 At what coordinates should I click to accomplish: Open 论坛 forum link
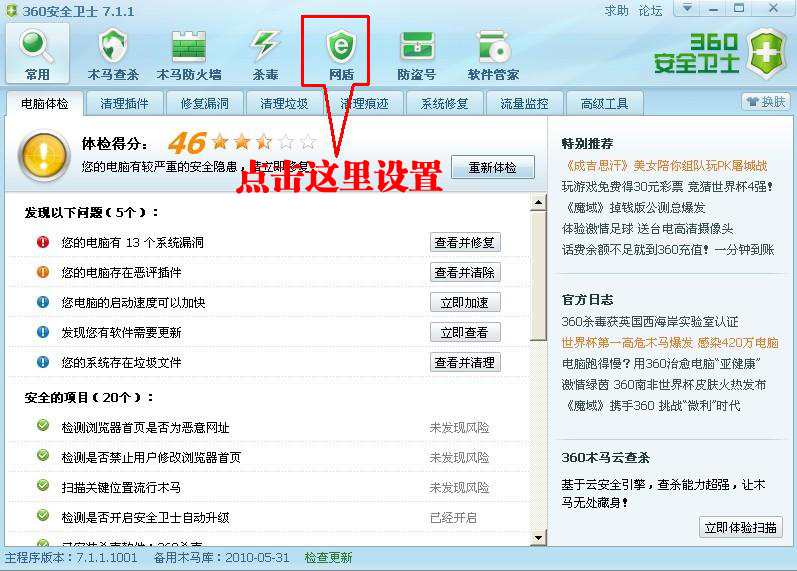click(x=650, y=11)
